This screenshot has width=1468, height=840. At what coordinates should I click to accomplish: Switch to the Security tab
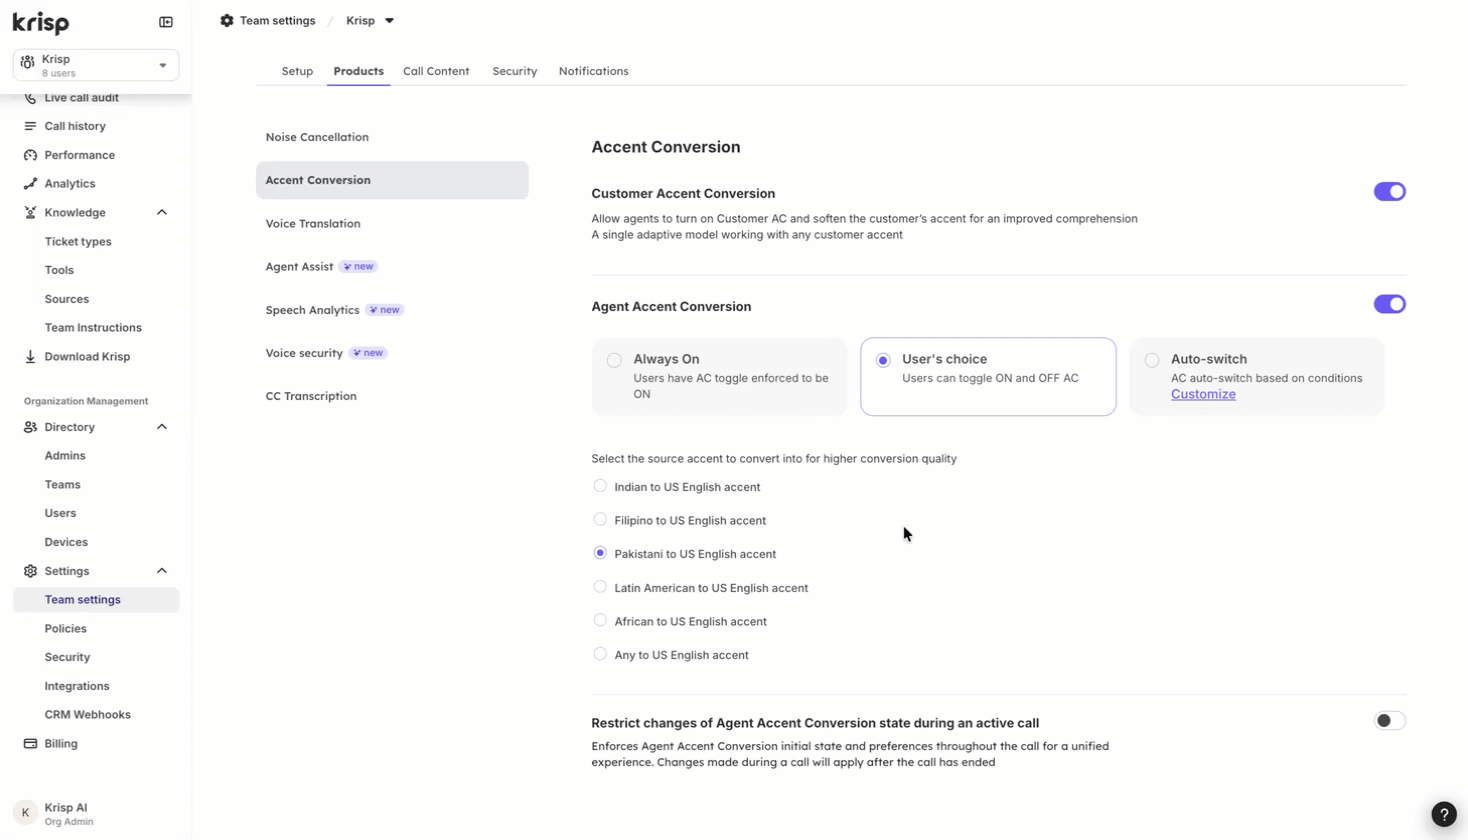coord(514,71)
